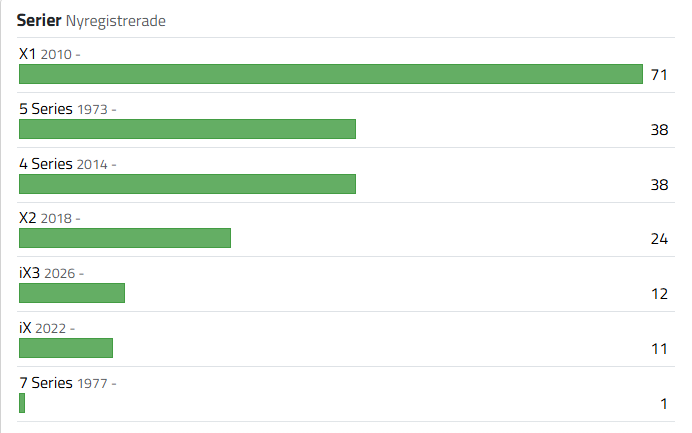Click the X2 green bar
692x433 pixels.
click(124, 238)
